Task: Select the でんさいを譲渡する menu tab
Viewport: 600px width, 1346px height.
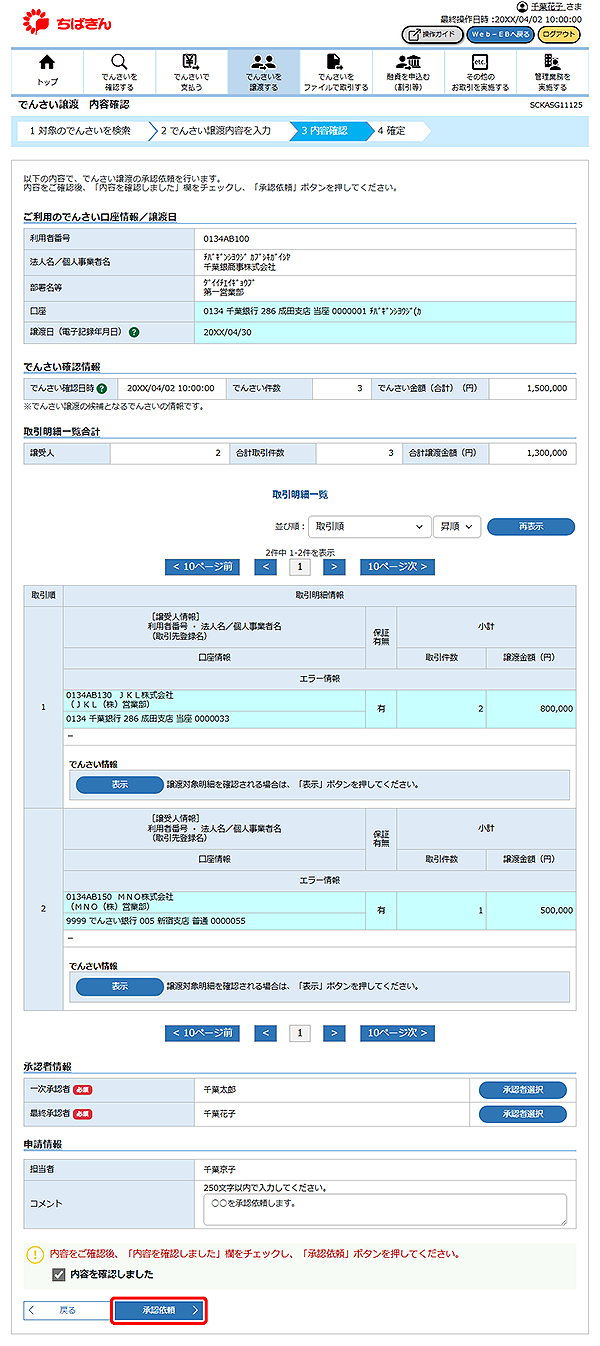Action: tap(263, 72)
